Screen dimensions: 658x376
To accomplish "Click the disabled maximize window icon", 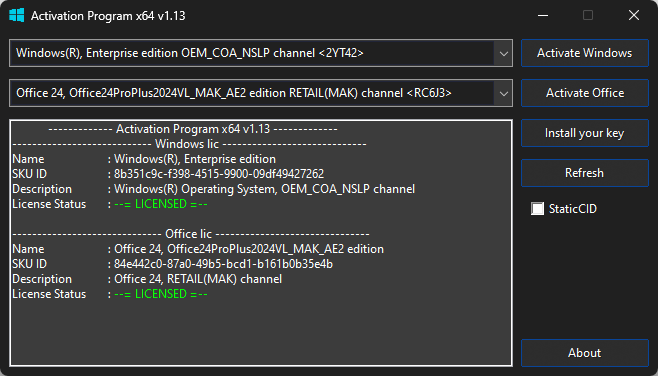I will point(588,16).
